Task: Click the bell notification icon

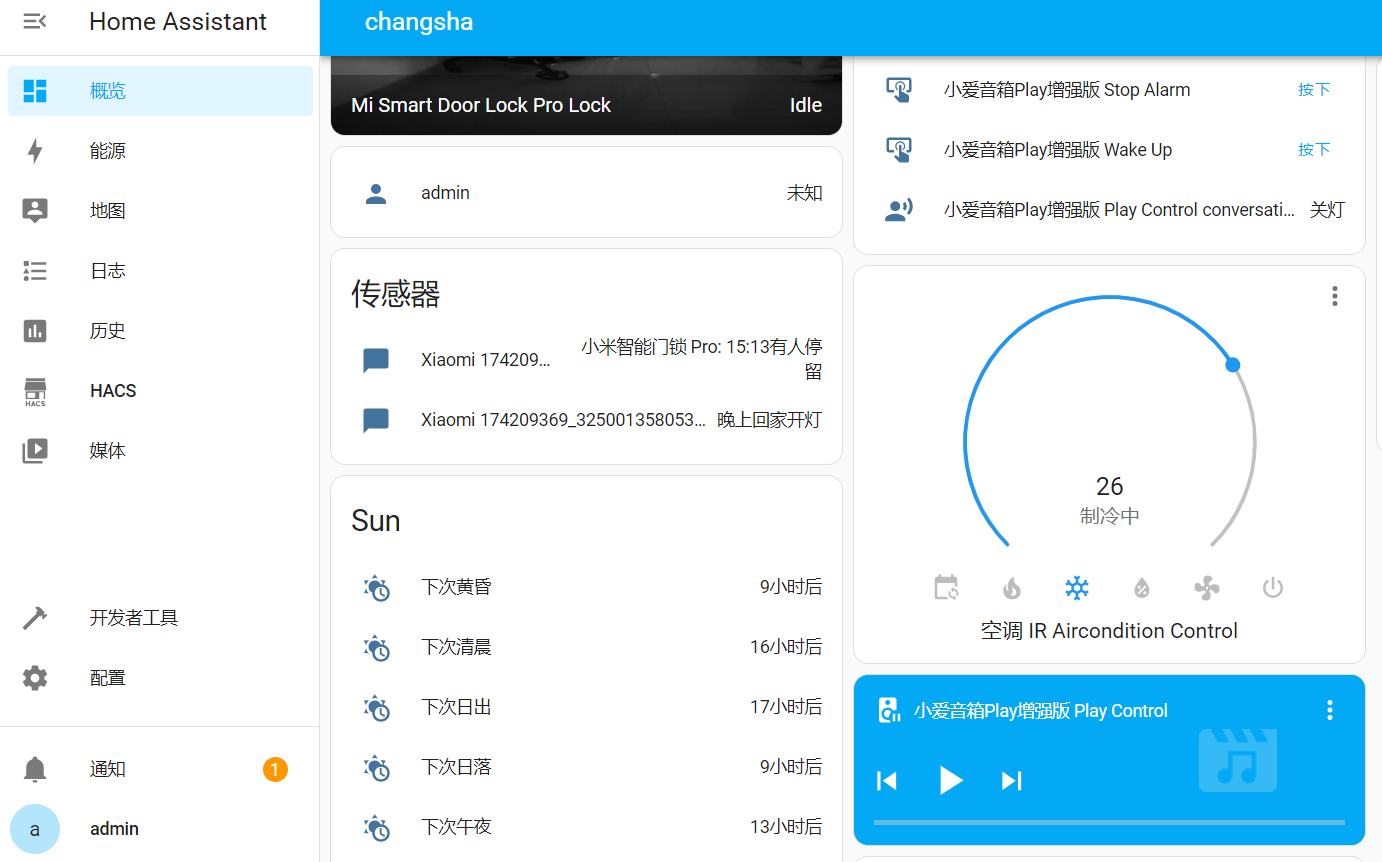Action: pyautogui.click(x=35, y=769)
